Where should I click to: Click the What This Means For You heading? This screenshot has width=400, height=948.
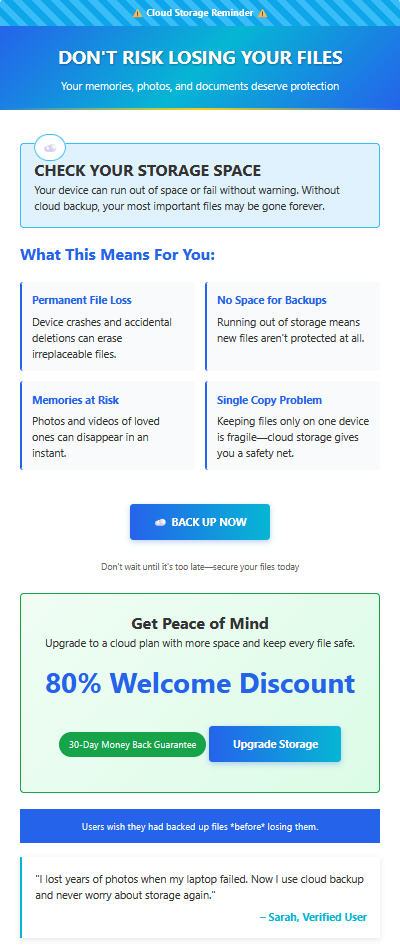point(118,255)
